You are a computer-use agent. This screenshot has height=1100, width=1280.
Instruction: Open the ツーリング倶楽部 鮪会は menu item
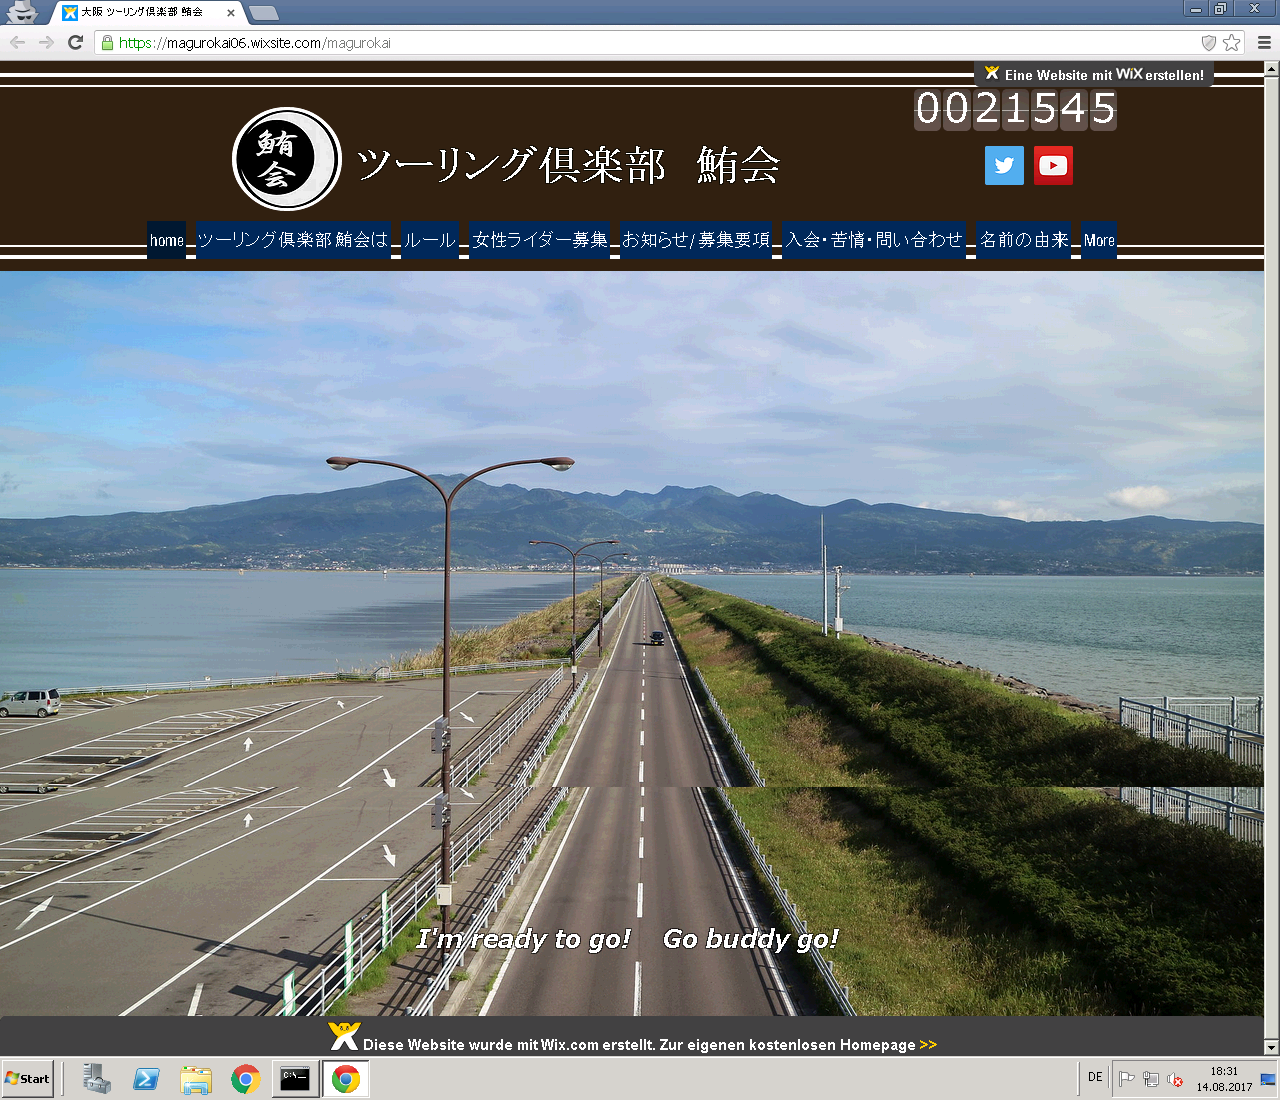tap(293, 240)
